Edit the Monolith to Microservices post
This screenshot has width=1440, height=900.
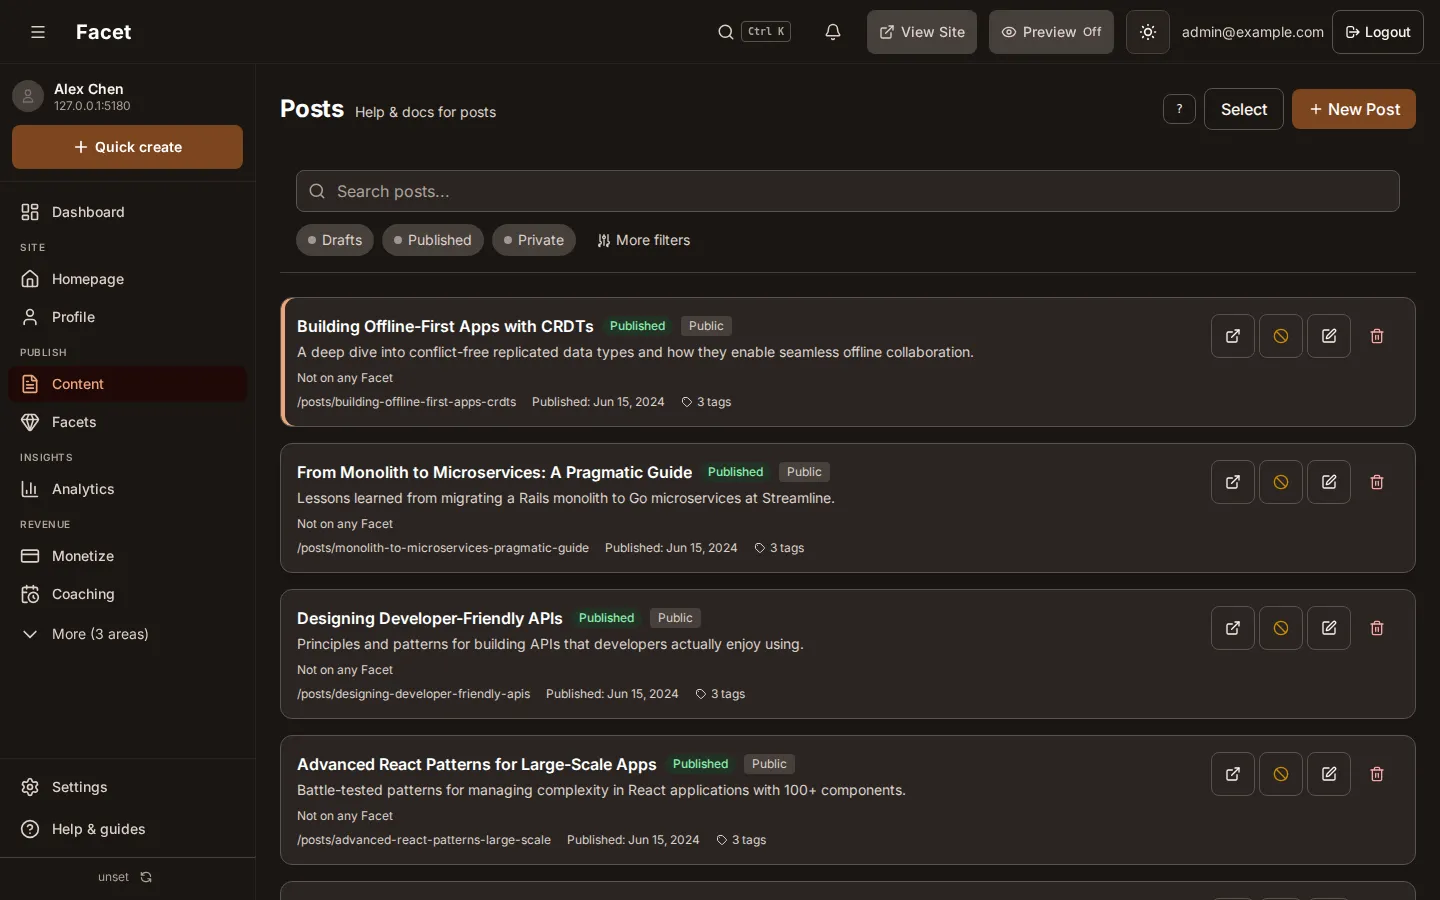pyautogui.click(x=1329, y=482)
